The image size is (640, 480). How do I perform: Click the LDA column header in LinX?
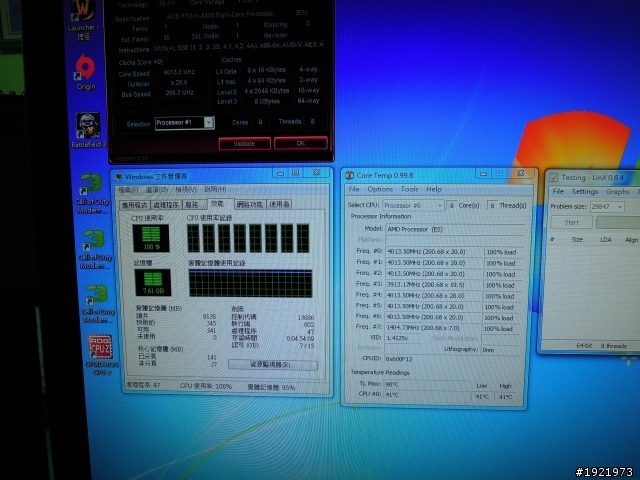(606, 240)
